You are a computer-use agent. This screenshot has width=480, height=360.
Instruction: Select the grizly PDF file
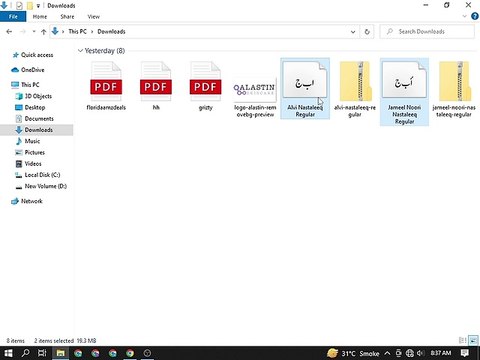[205, 86]
